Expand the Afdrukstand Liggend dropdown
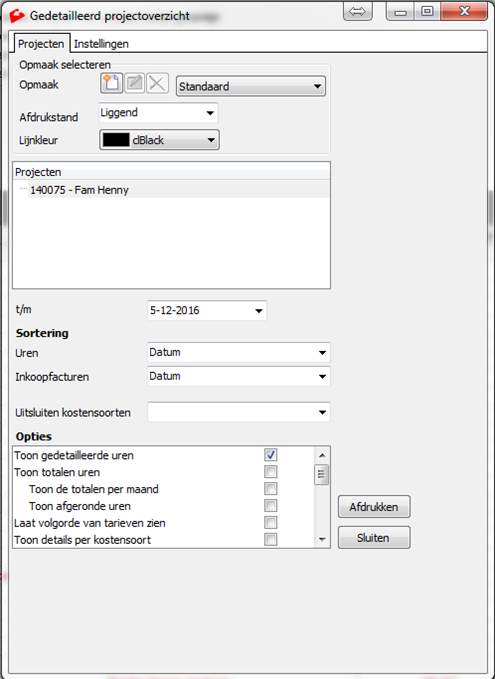The image size is (495, 679). click(x=158, y=113)
